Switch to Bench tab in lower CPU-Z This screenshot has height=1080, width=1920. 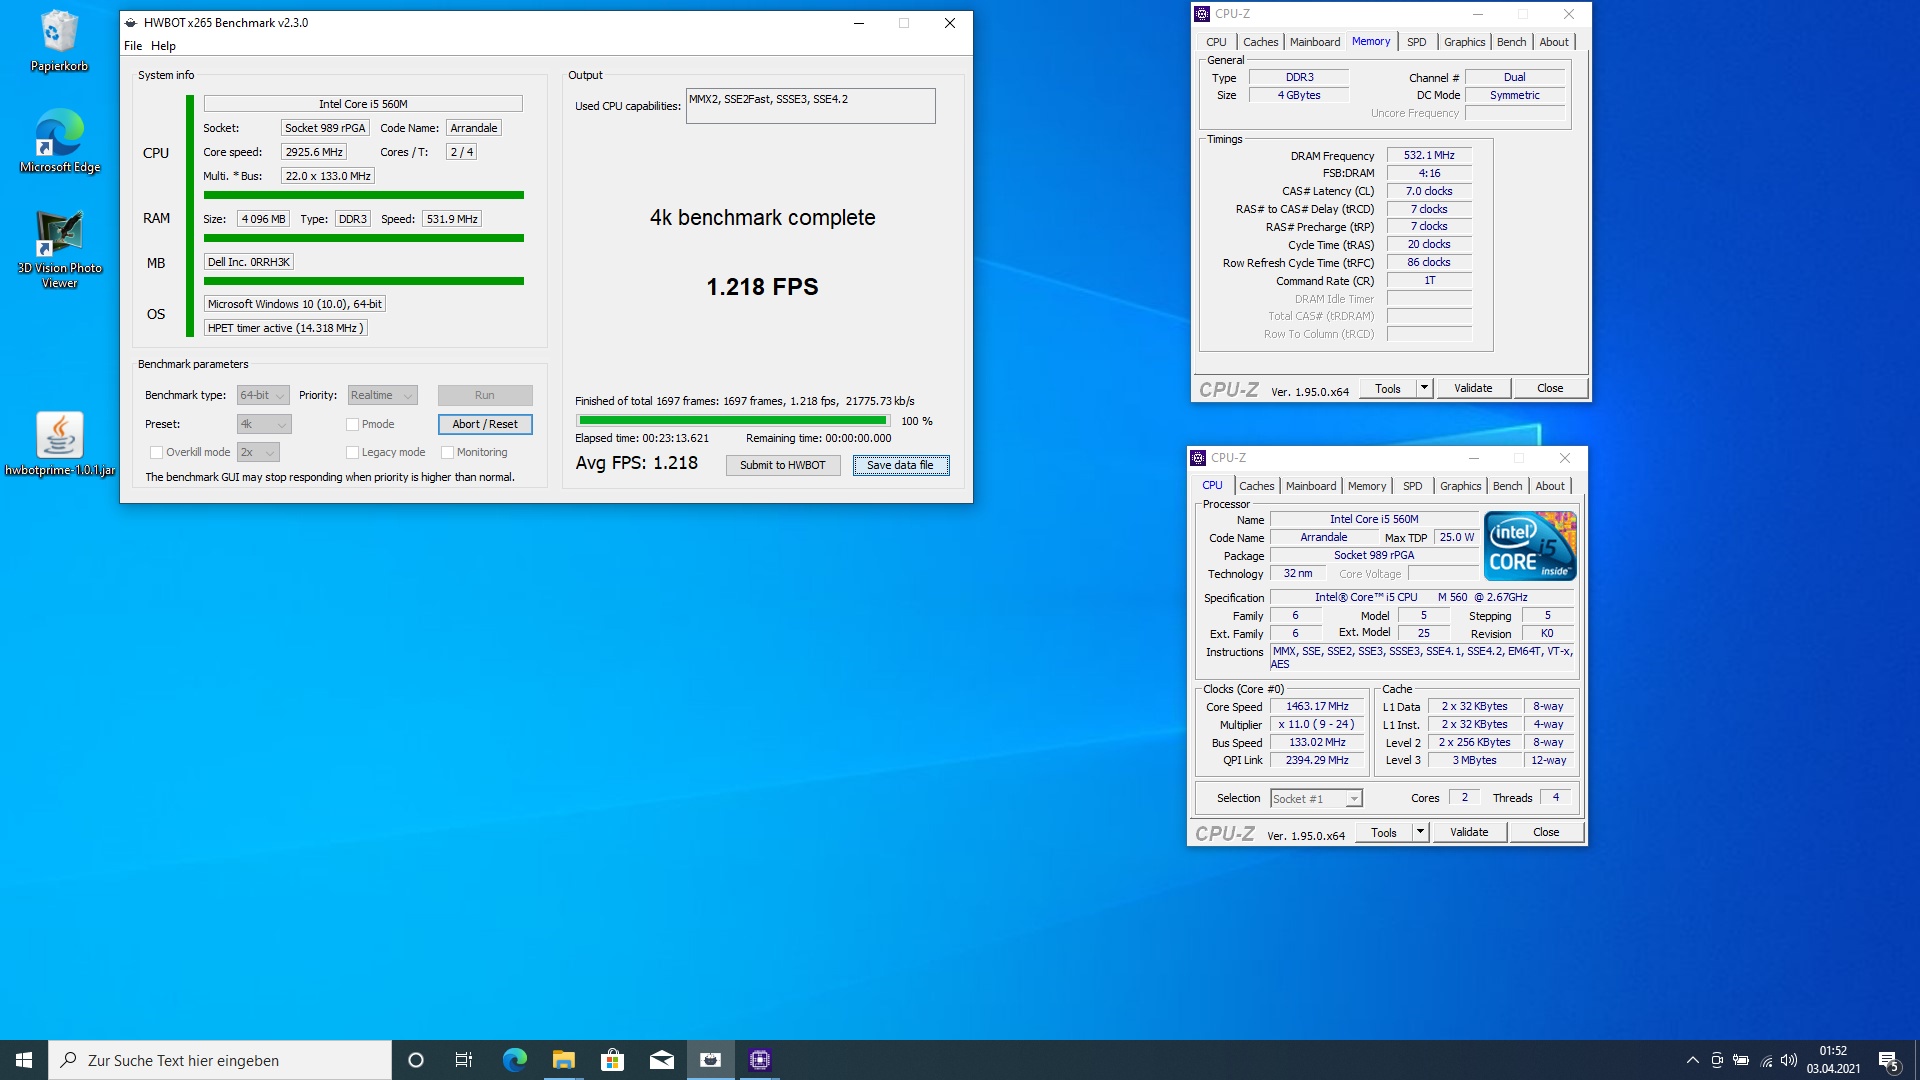click(x=1507, y=486)
